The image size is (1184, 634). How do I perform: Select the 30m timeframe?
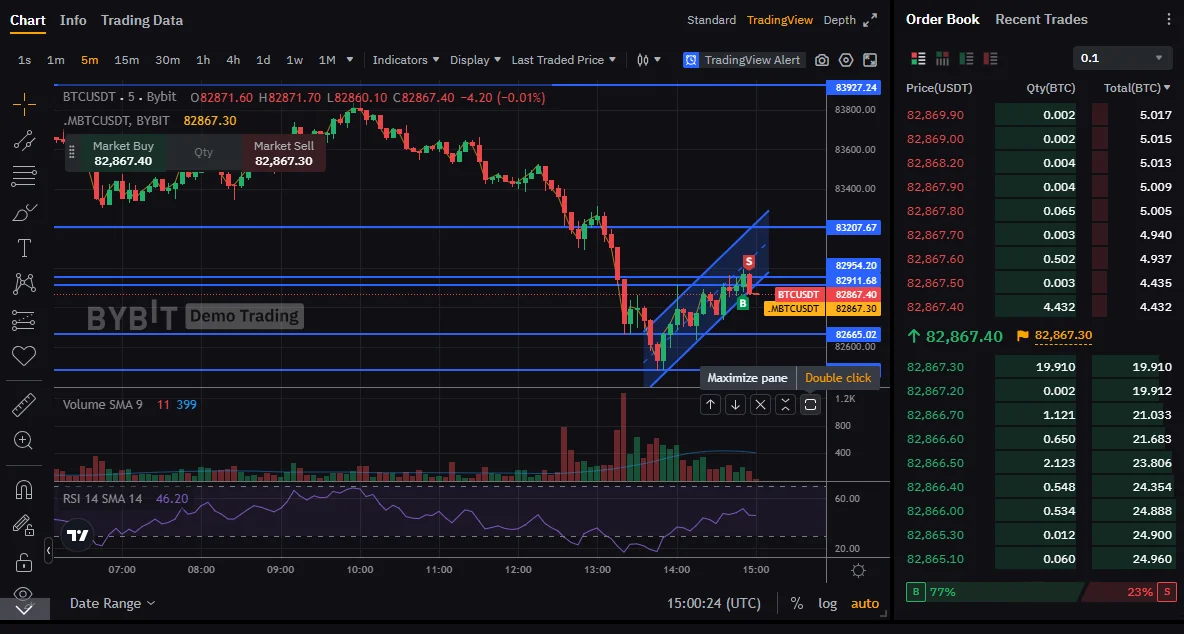point(168,60)
